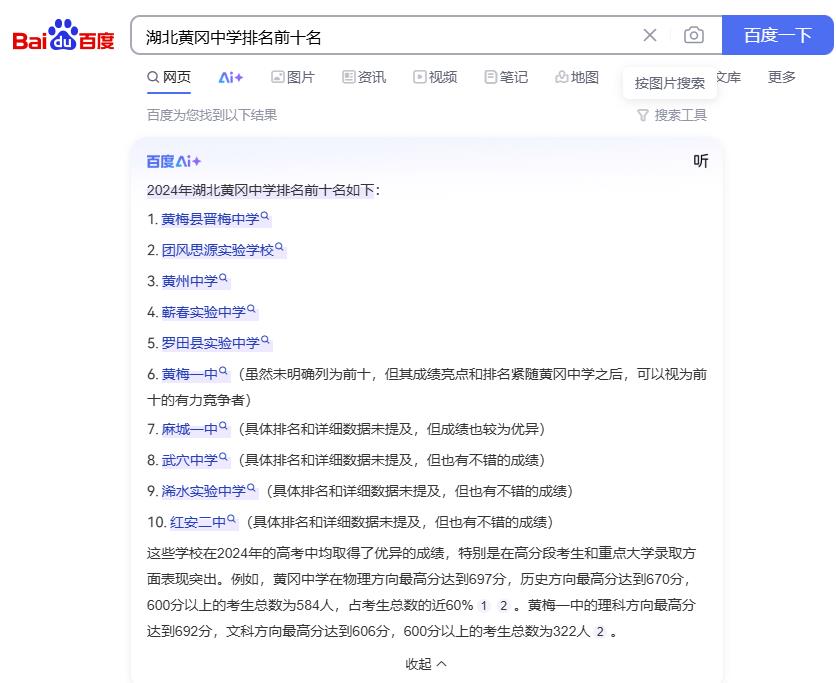Image resolution: width=836 pixels, height=683 pixels.
Task: Open the 资讯 tab
Action: coord(364,77)
